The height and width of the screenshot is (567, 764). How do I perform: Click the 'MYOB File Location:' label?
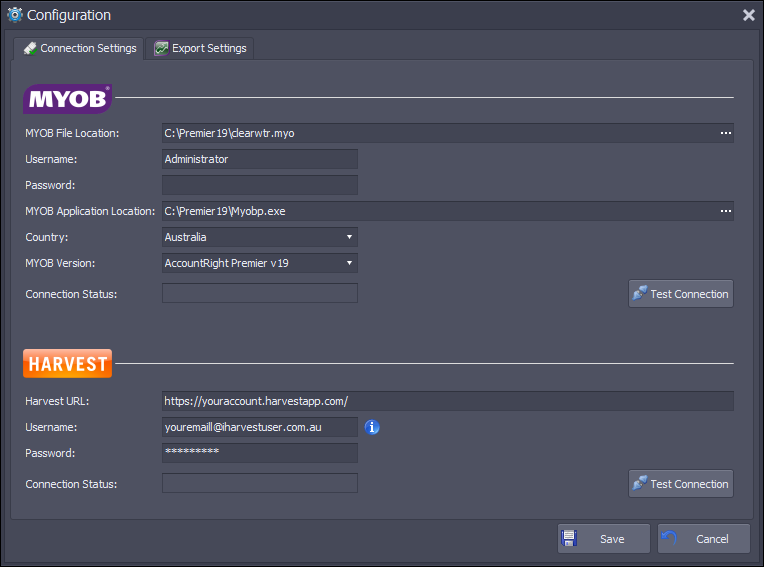click(72, 133)
